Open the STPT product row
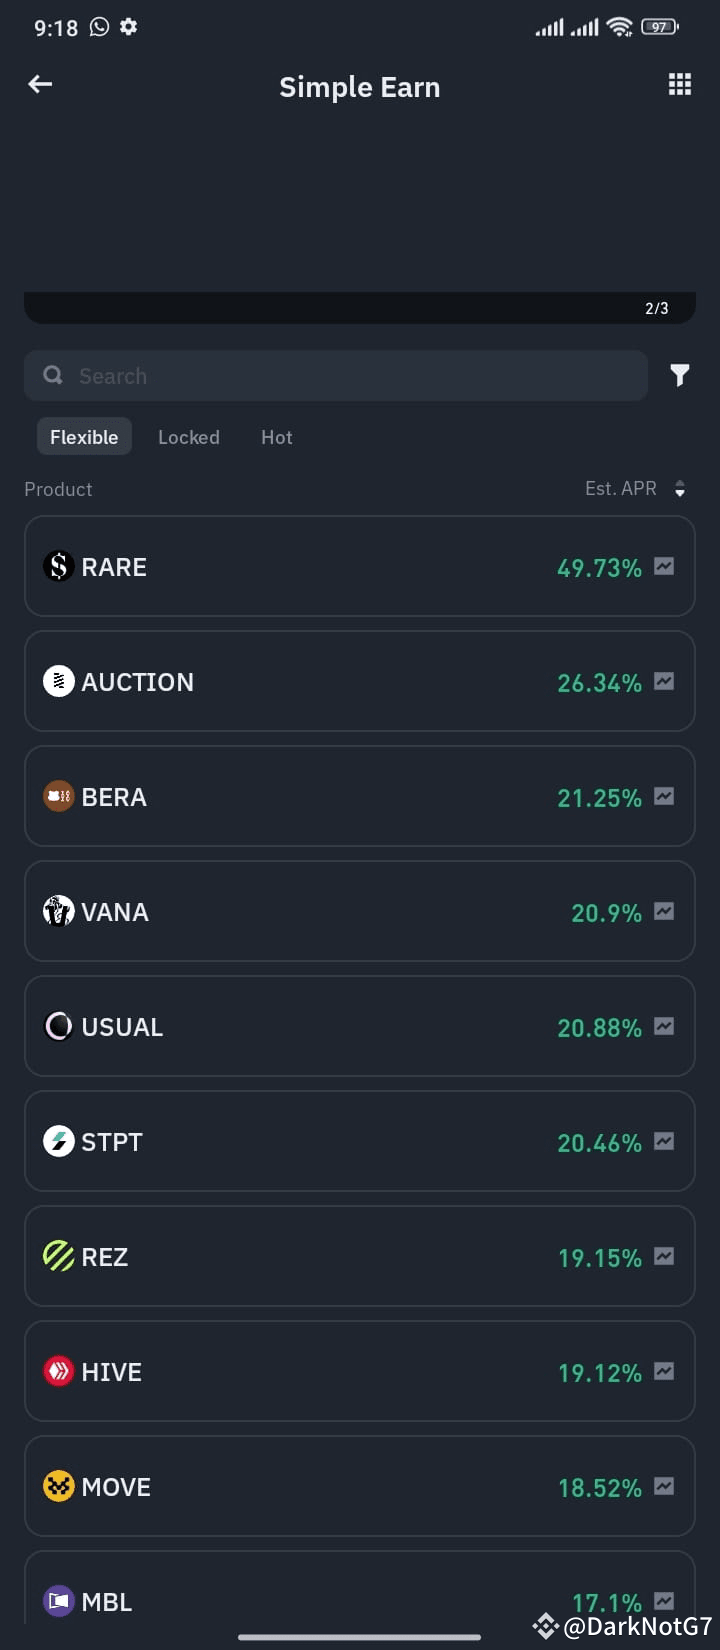This screenshot has height=1650, width=720. pyautogui.click(x=360, y=1141)
